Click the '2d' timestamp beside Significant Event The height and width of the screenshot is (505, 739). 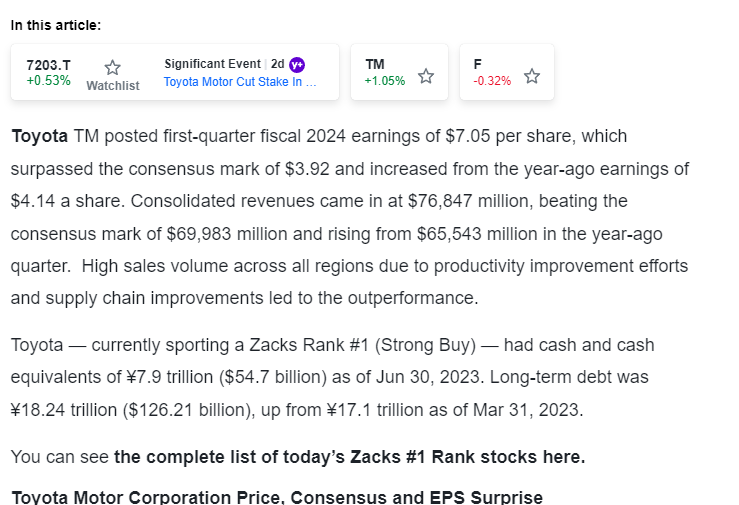pos(278,64)
